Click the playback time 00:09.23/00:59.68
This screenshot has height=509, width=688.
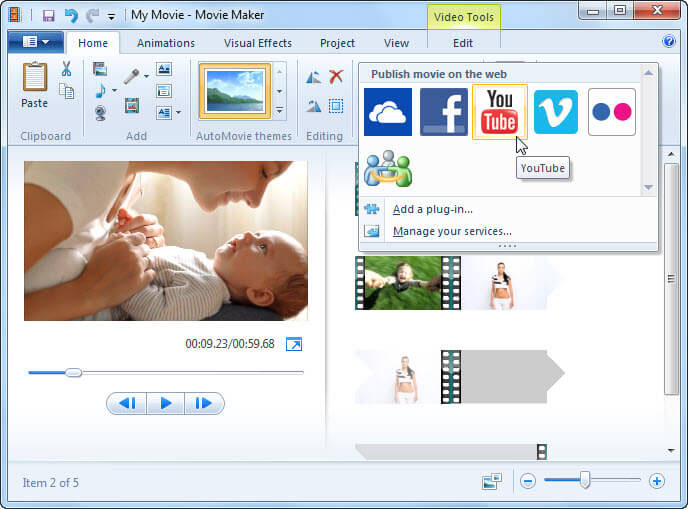pos(230,344)
